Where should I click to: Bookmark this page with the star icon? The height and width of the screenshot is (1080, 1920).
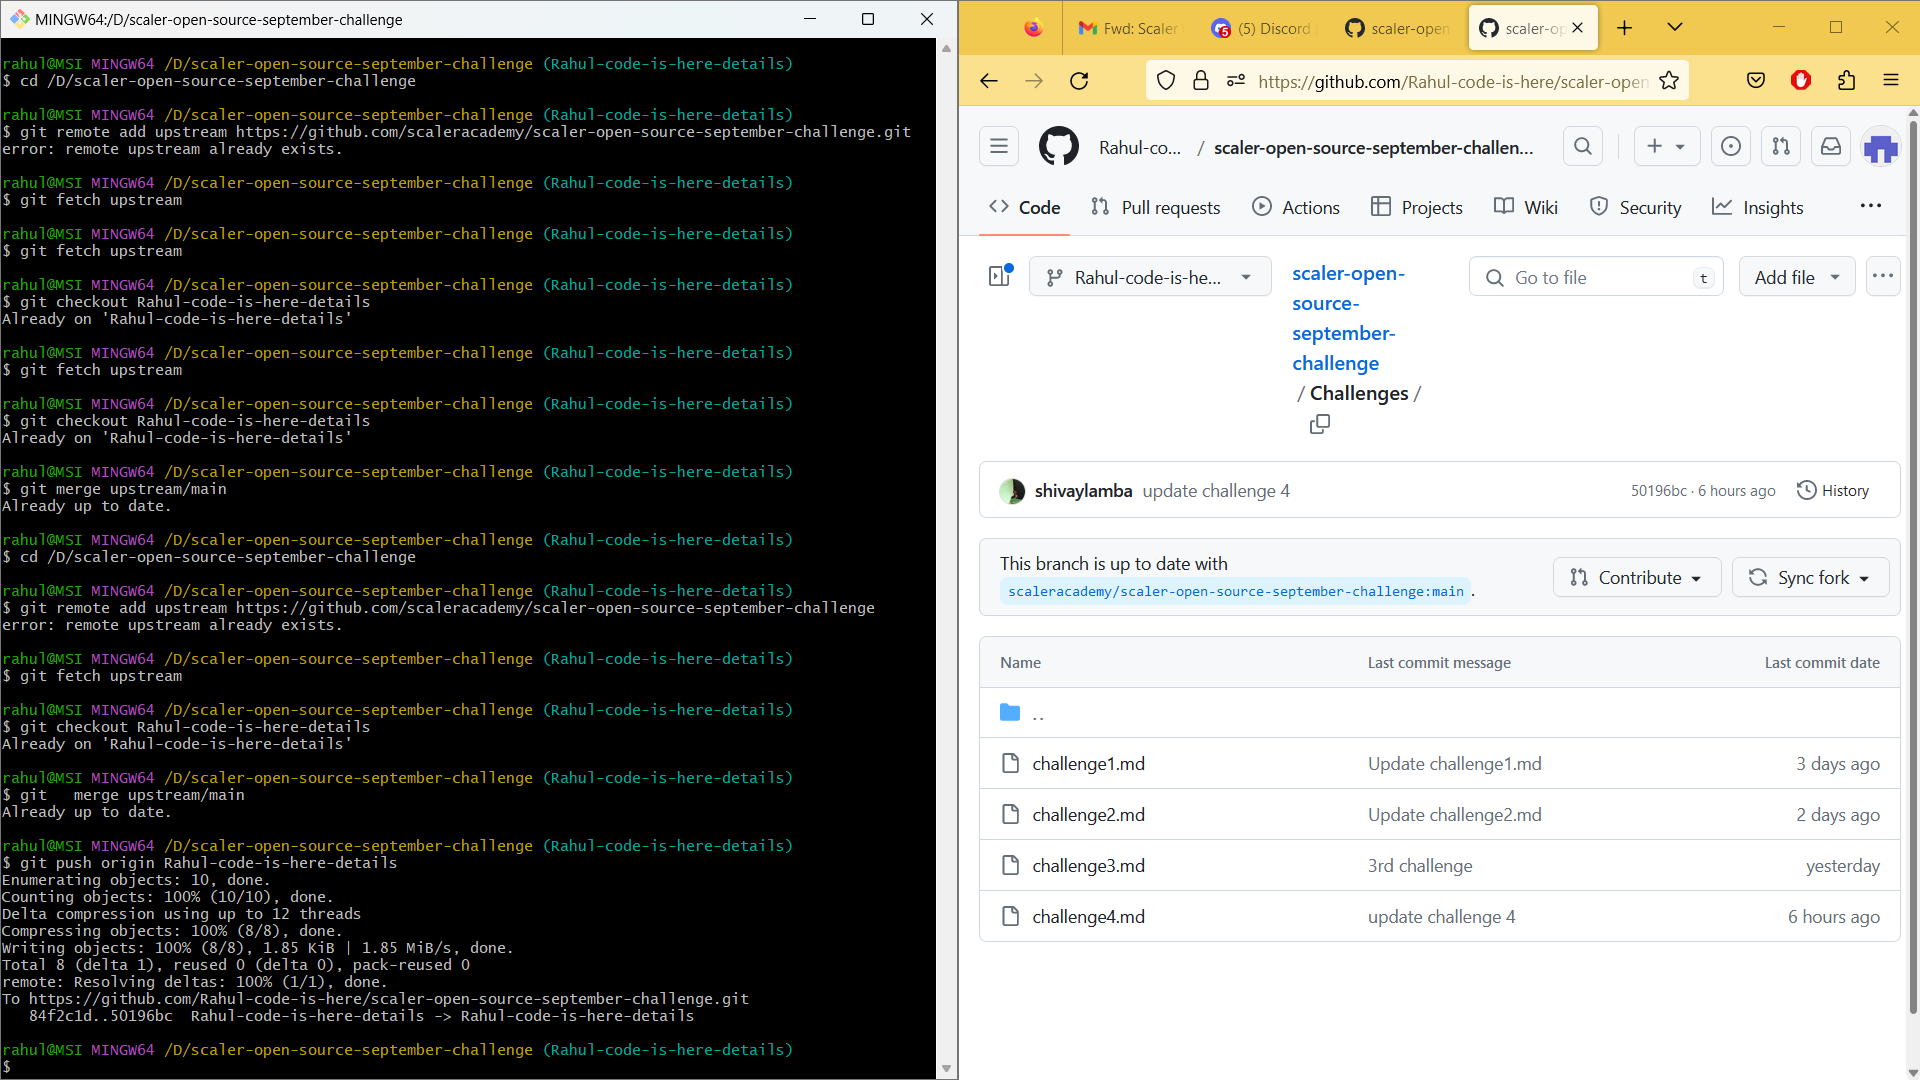coord(1668,80)
